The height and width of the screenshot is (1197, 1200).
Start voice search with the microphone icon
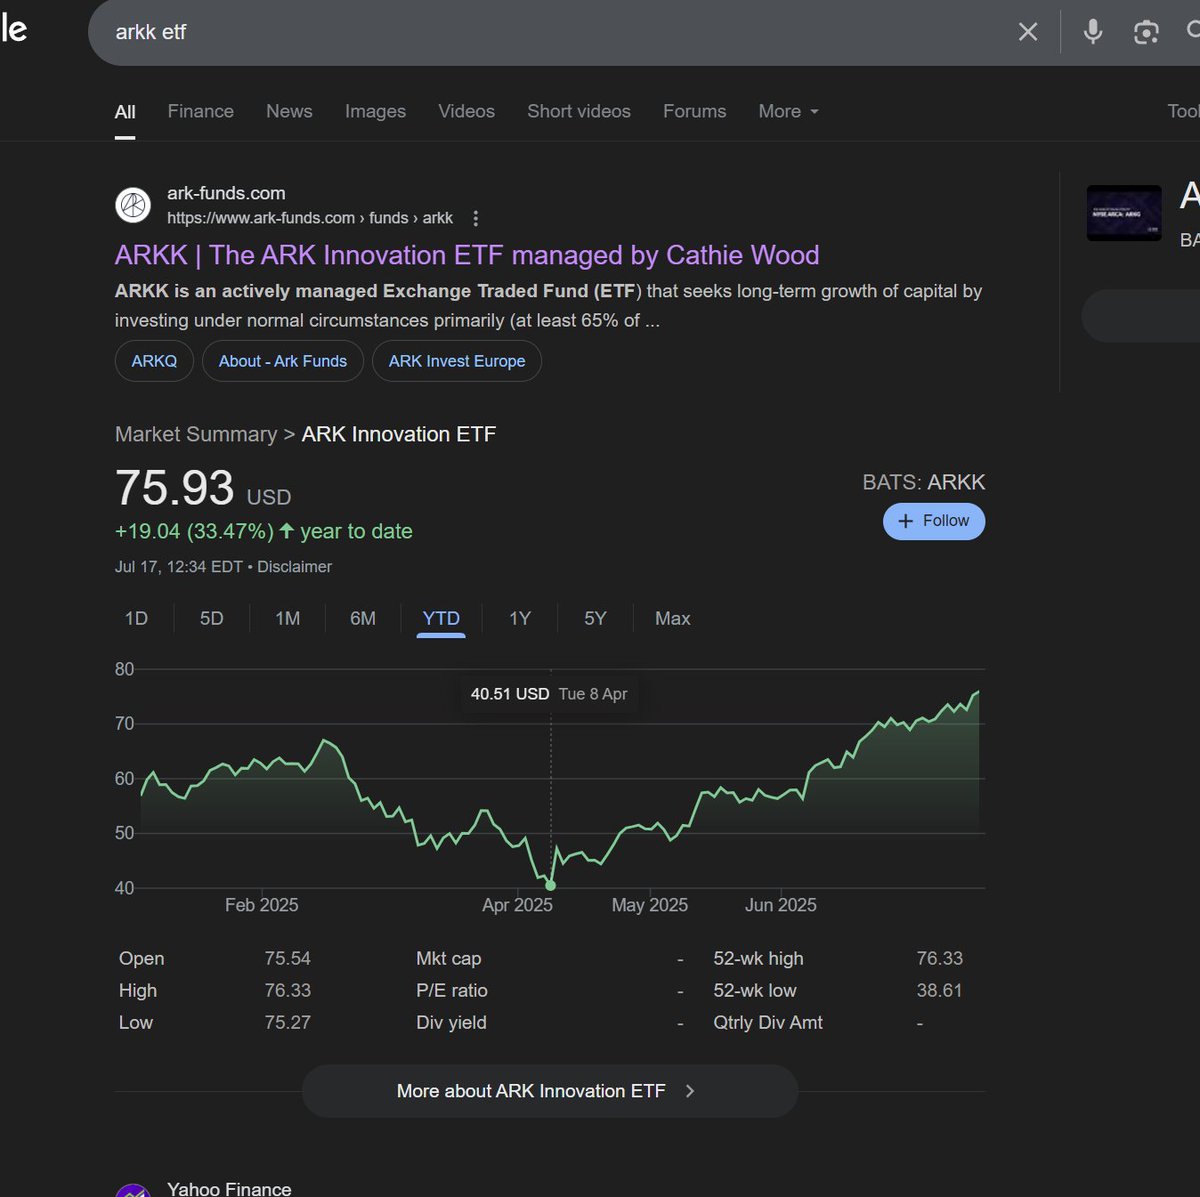click(1093, 32)
